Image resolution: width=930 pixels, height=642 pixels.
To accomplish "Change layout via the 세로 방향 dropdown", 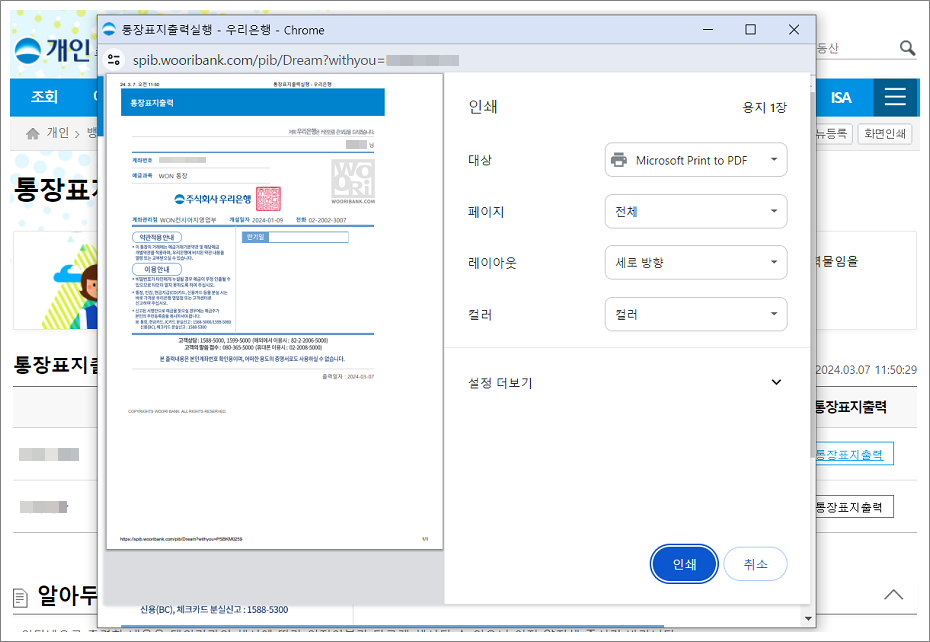I will coord(696,262).
